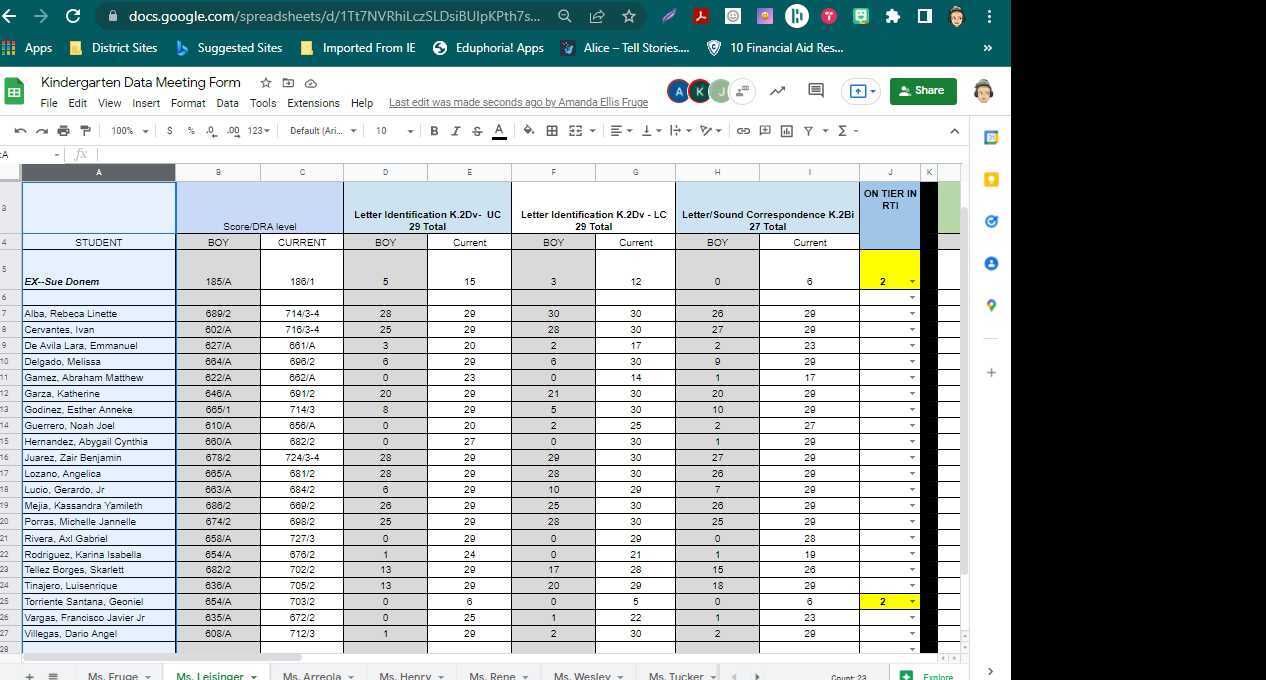Screen dimensions: 1266x680
Task: Toggle bold formatting
Action: [433, 131]
